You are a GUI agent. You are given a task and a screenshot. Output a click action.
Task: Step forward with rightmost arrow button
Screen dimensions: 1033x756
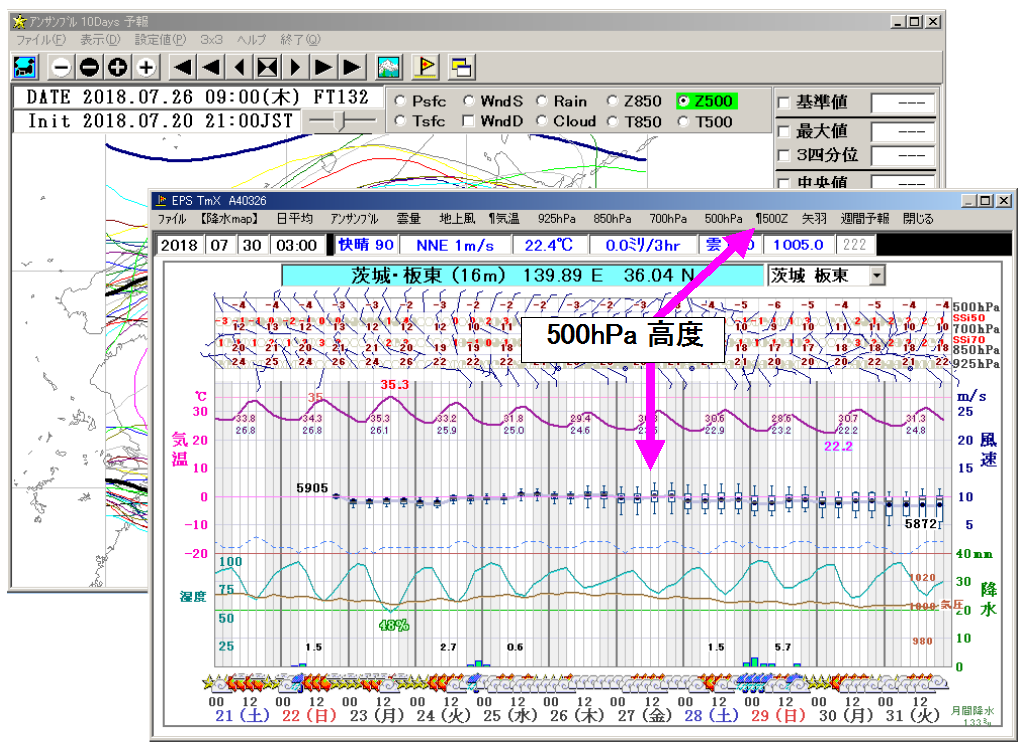(x=352, y=67)
